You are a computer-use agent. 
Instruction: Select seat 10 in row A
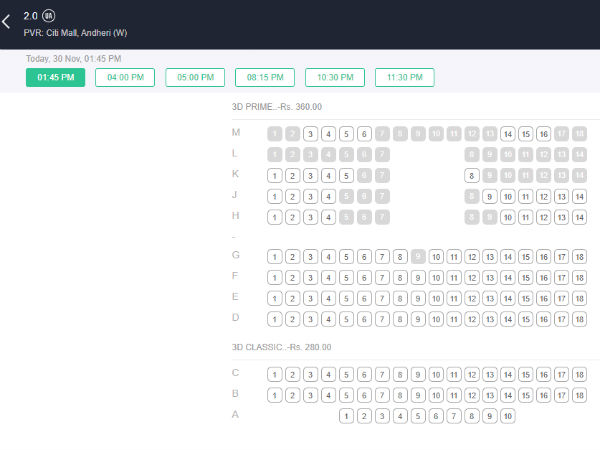508,416
